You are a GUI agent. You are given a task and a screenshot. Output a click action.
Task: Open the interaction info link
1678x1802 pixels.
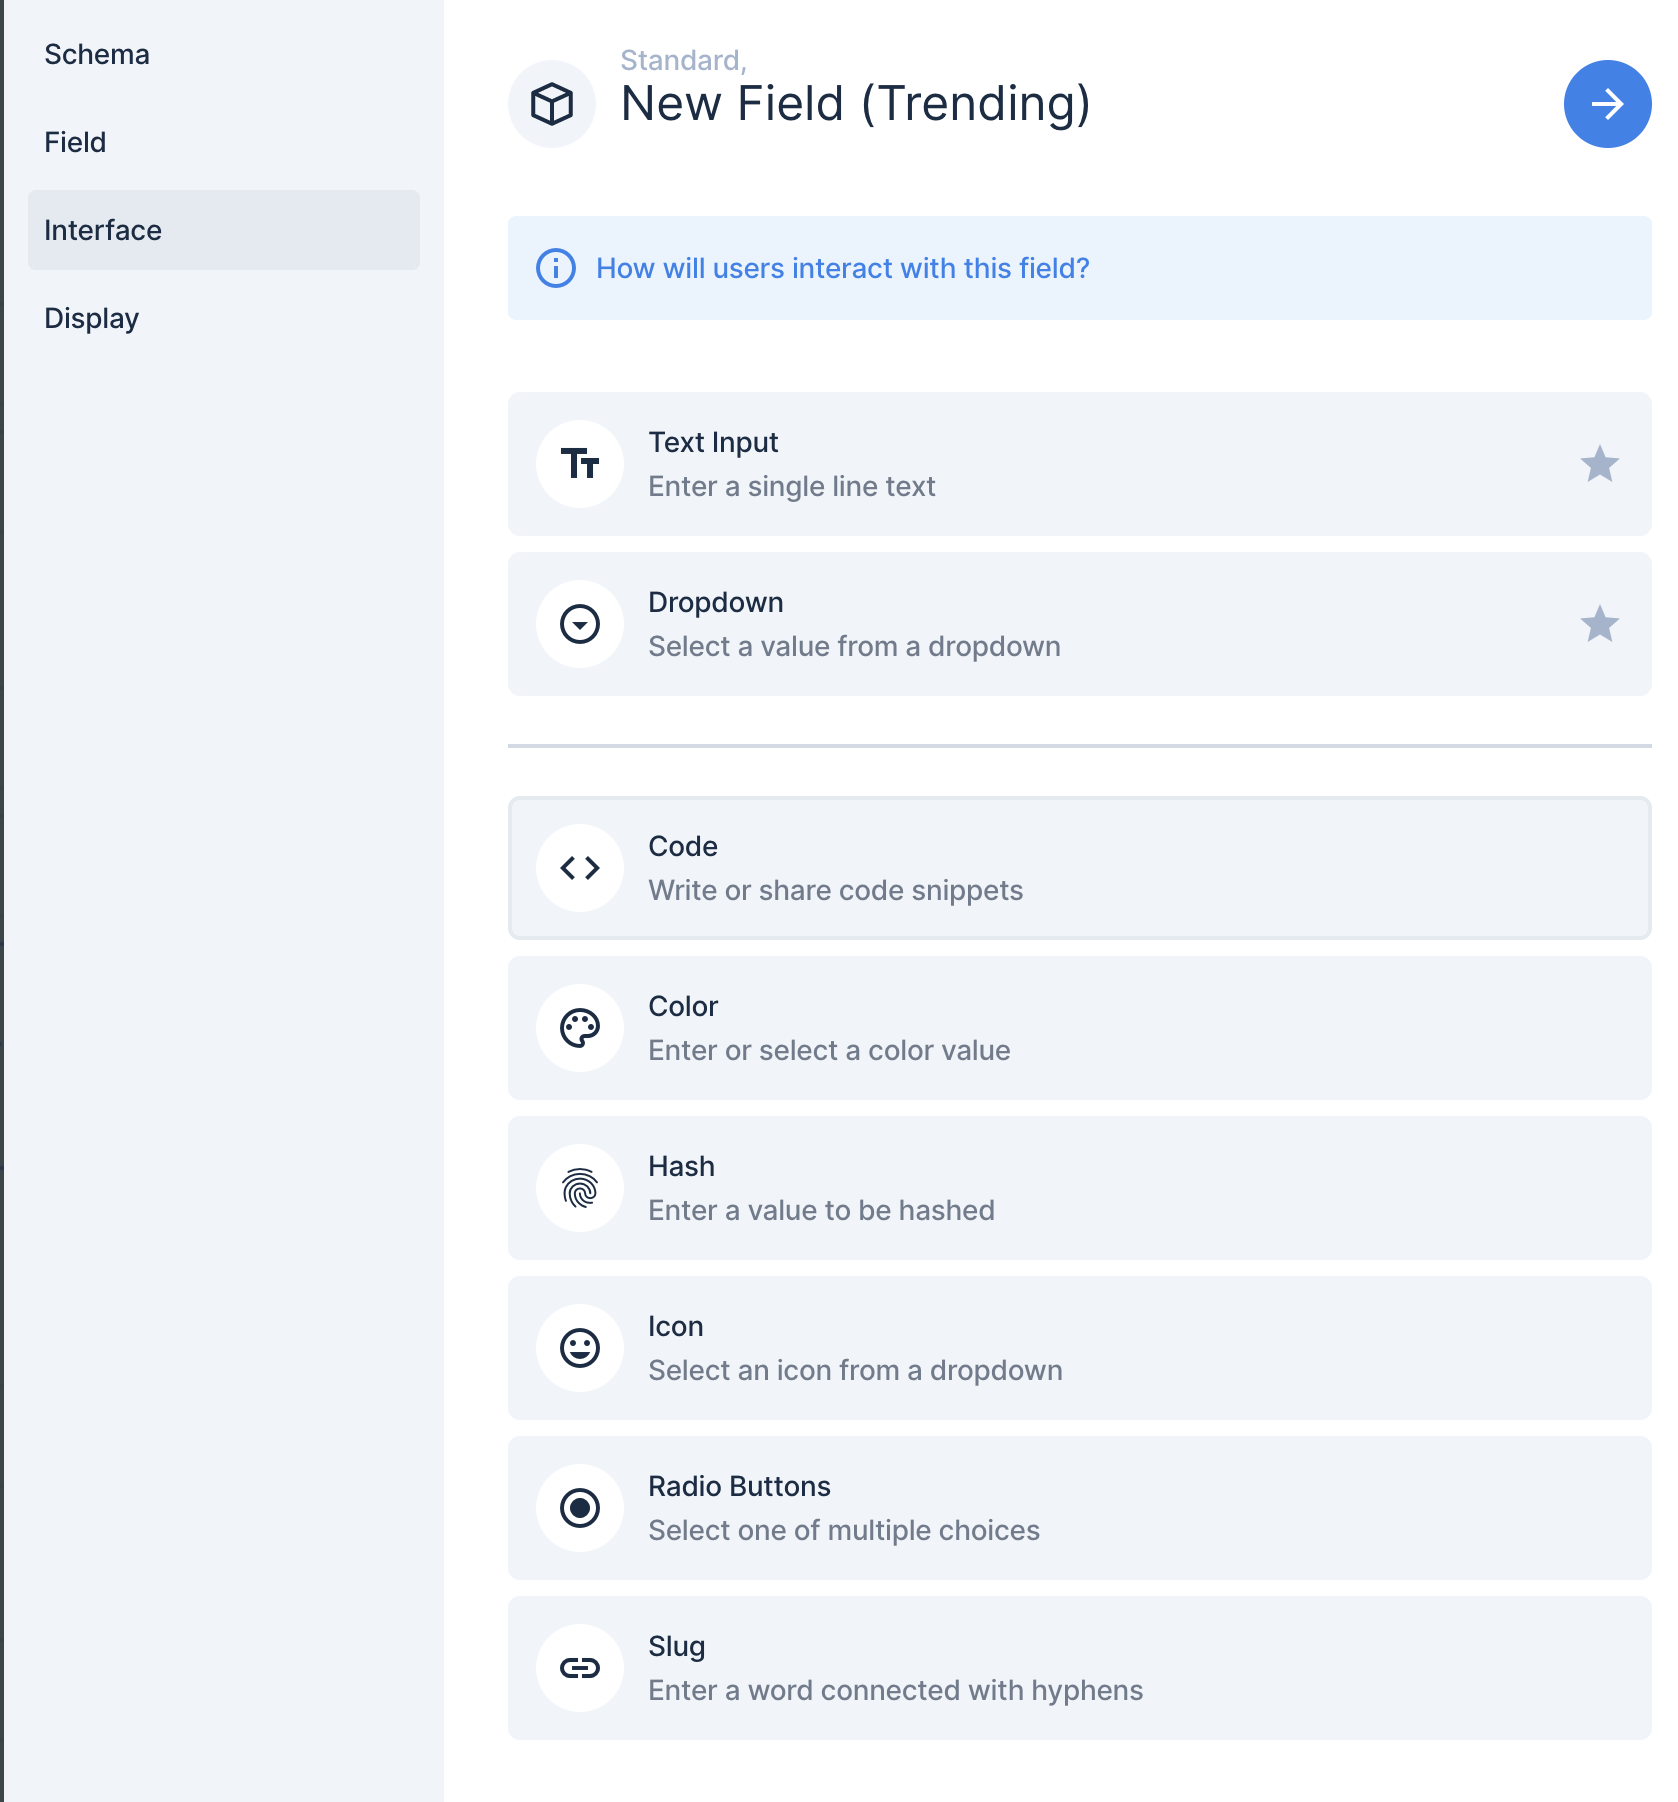[x=843, y=268]
